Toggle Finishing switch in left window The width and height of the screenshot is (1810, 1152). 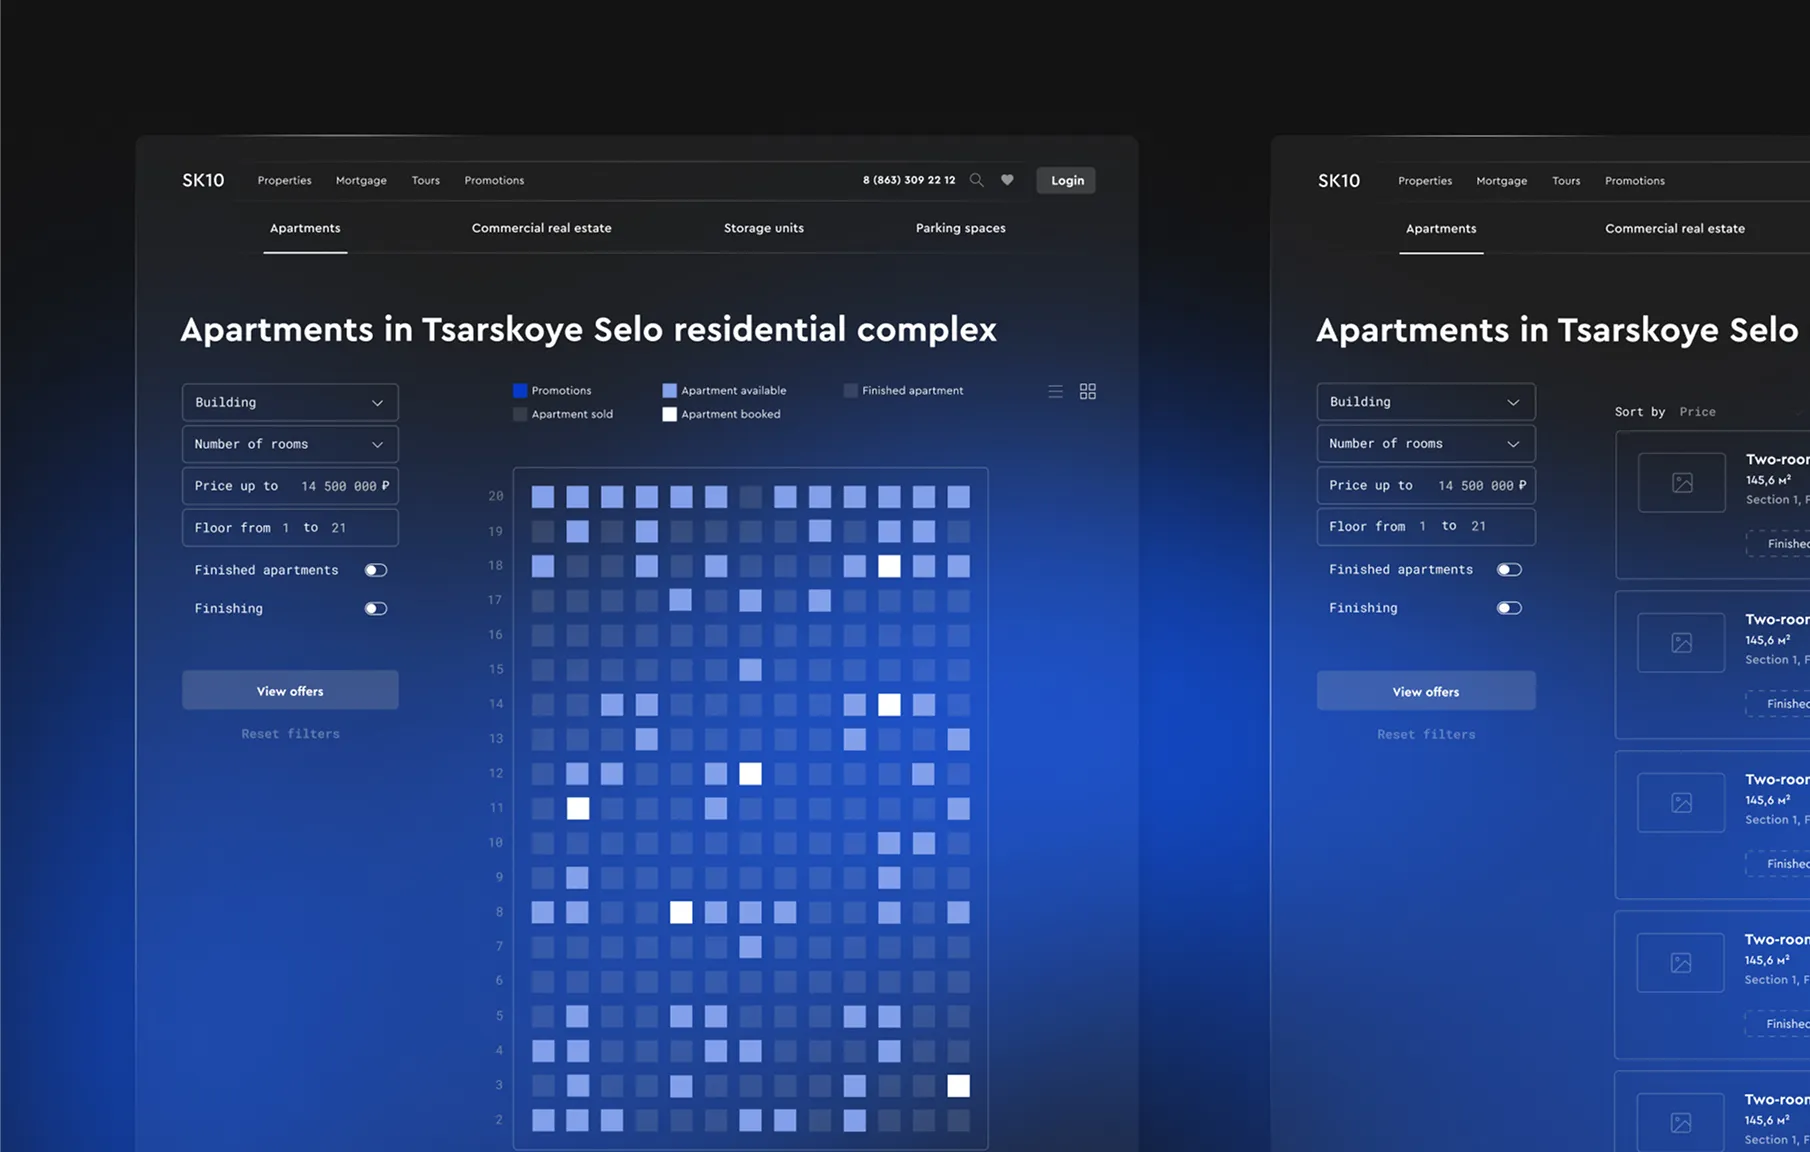pyautogui.click(x=376, y=608)
